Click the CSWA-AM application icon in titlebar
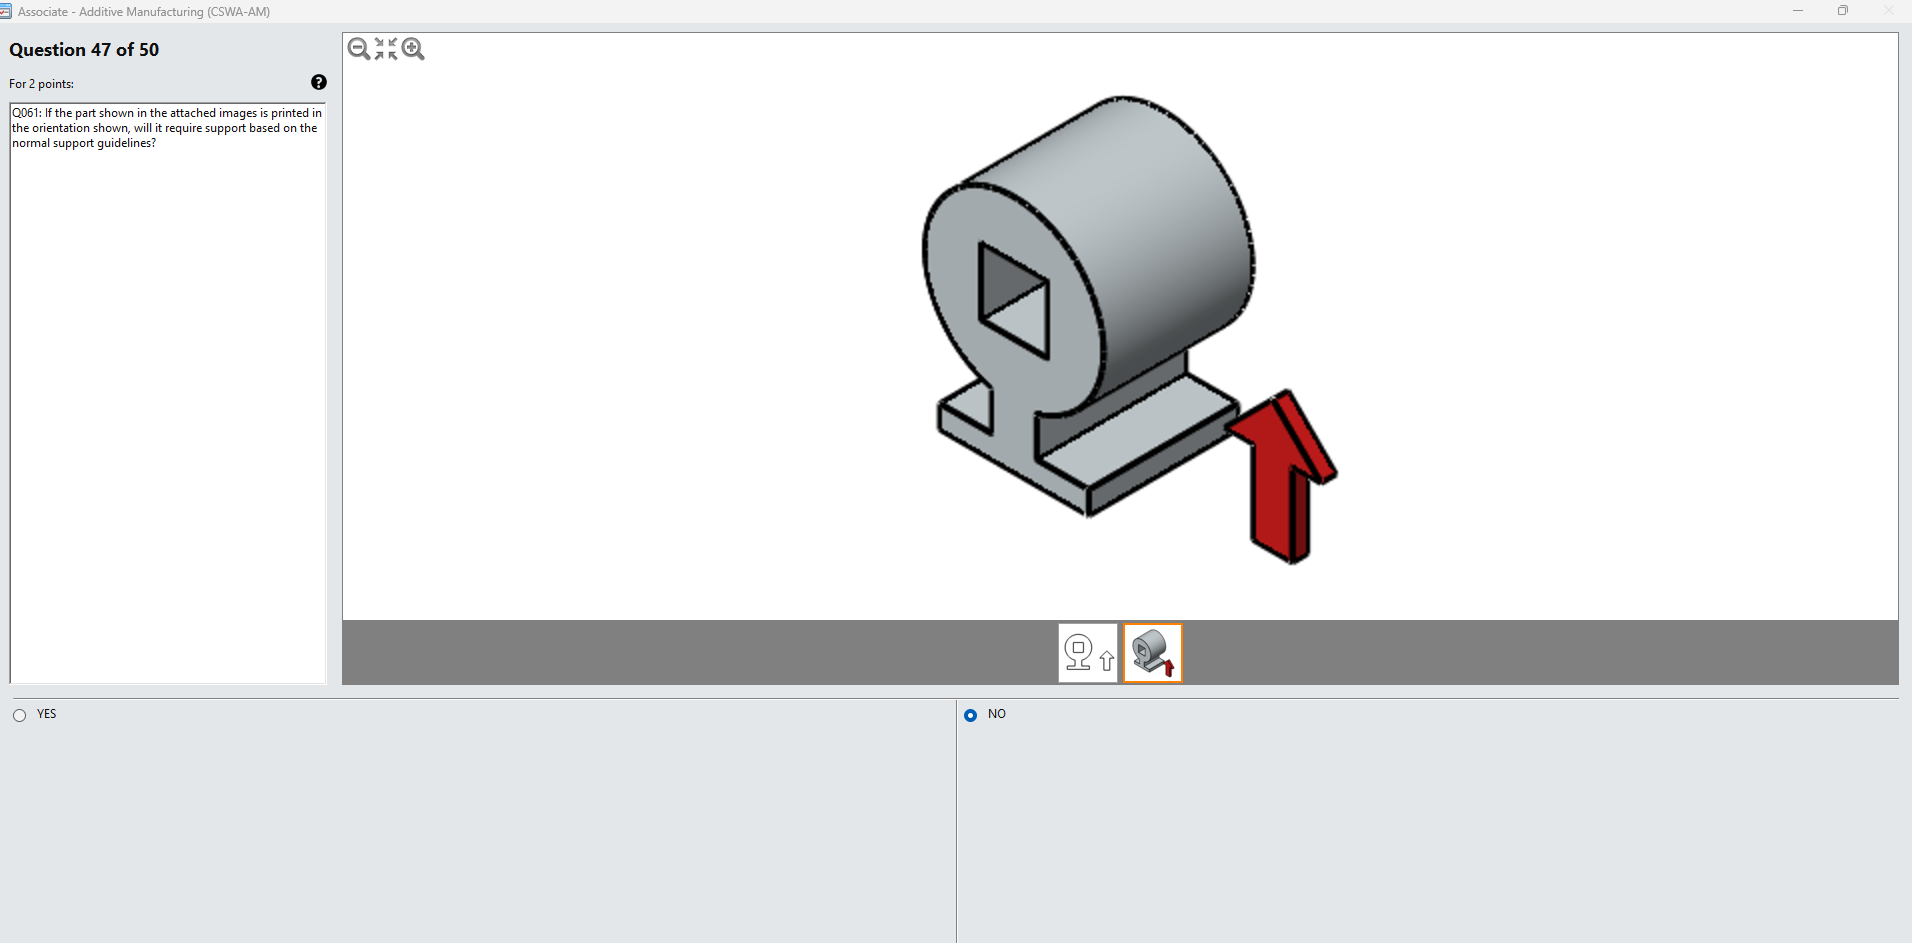1912x943 pixels. (10, 11)
